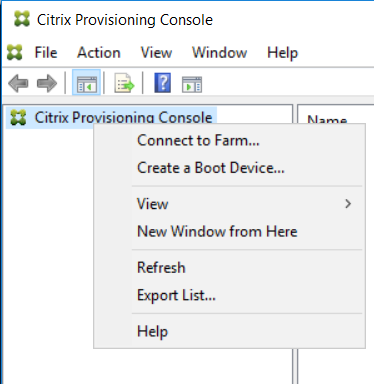Toggle the Show/Hide Console Tree icon
The width and height of the screenshot is (374, 384).
86,82
